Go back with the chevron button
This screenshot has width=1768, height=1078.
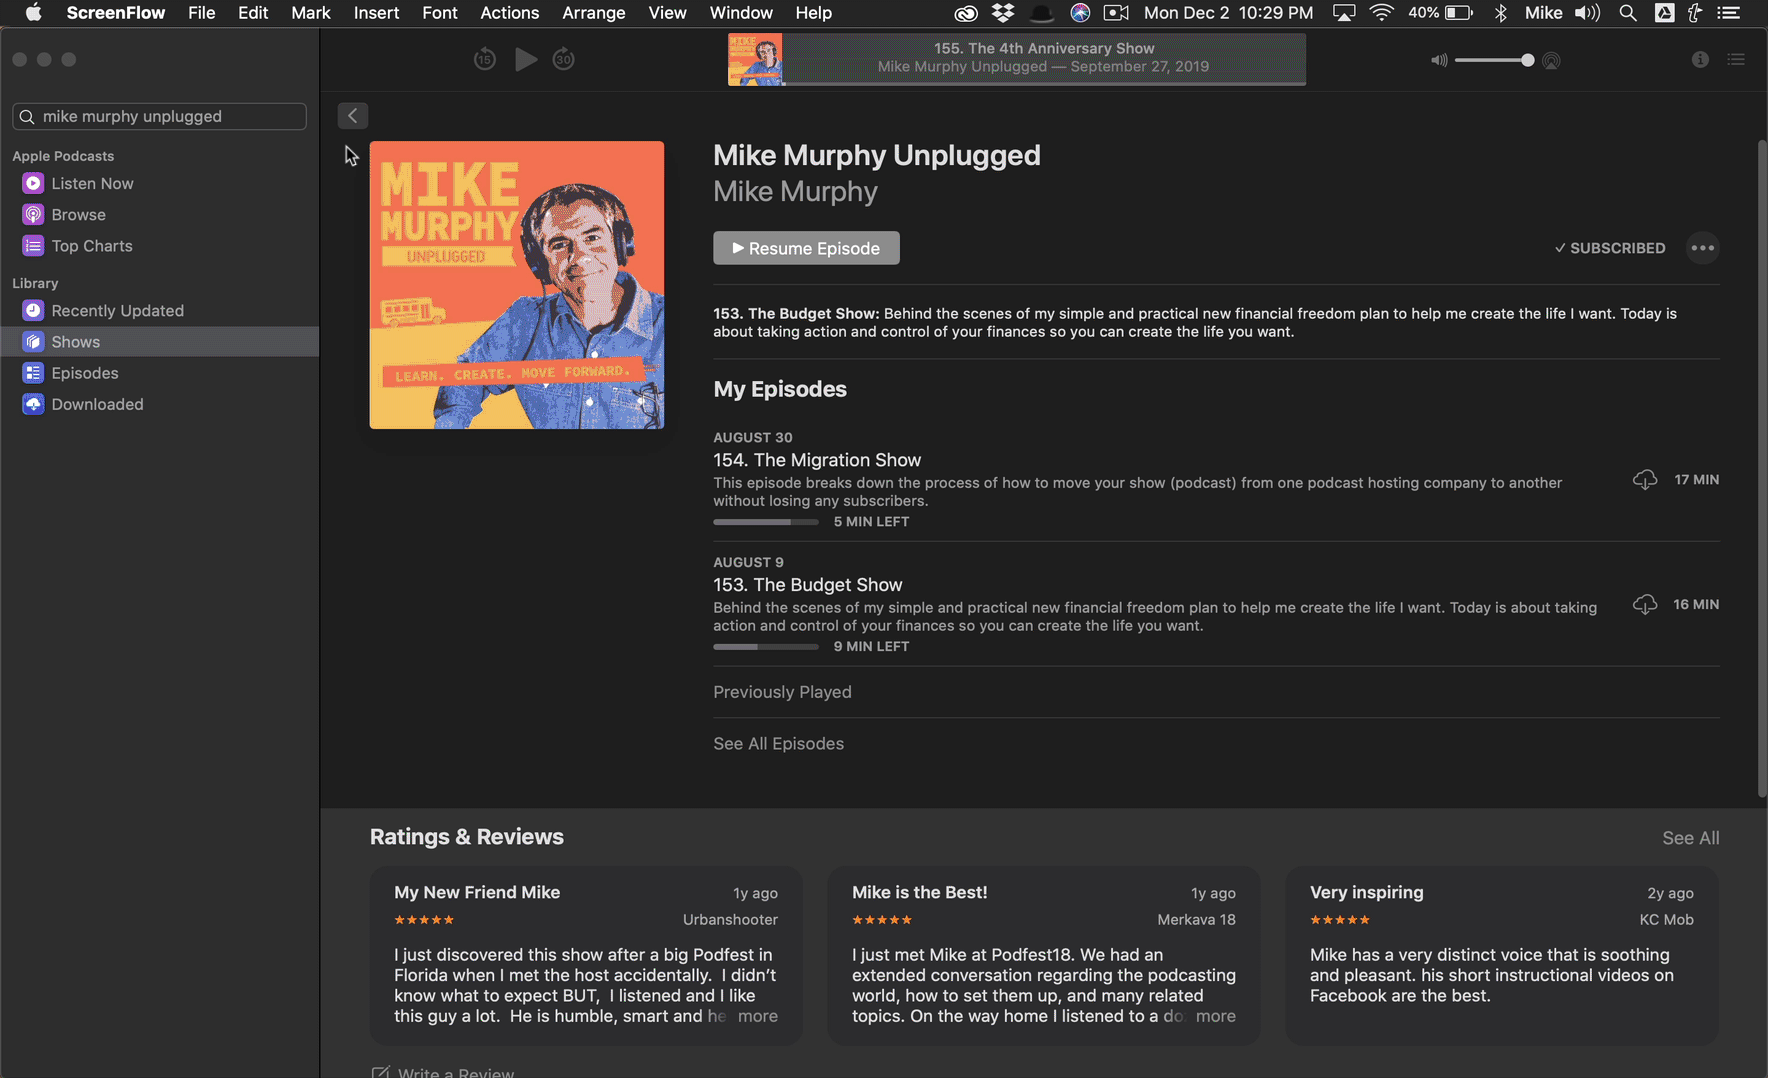tap(353, 116)
